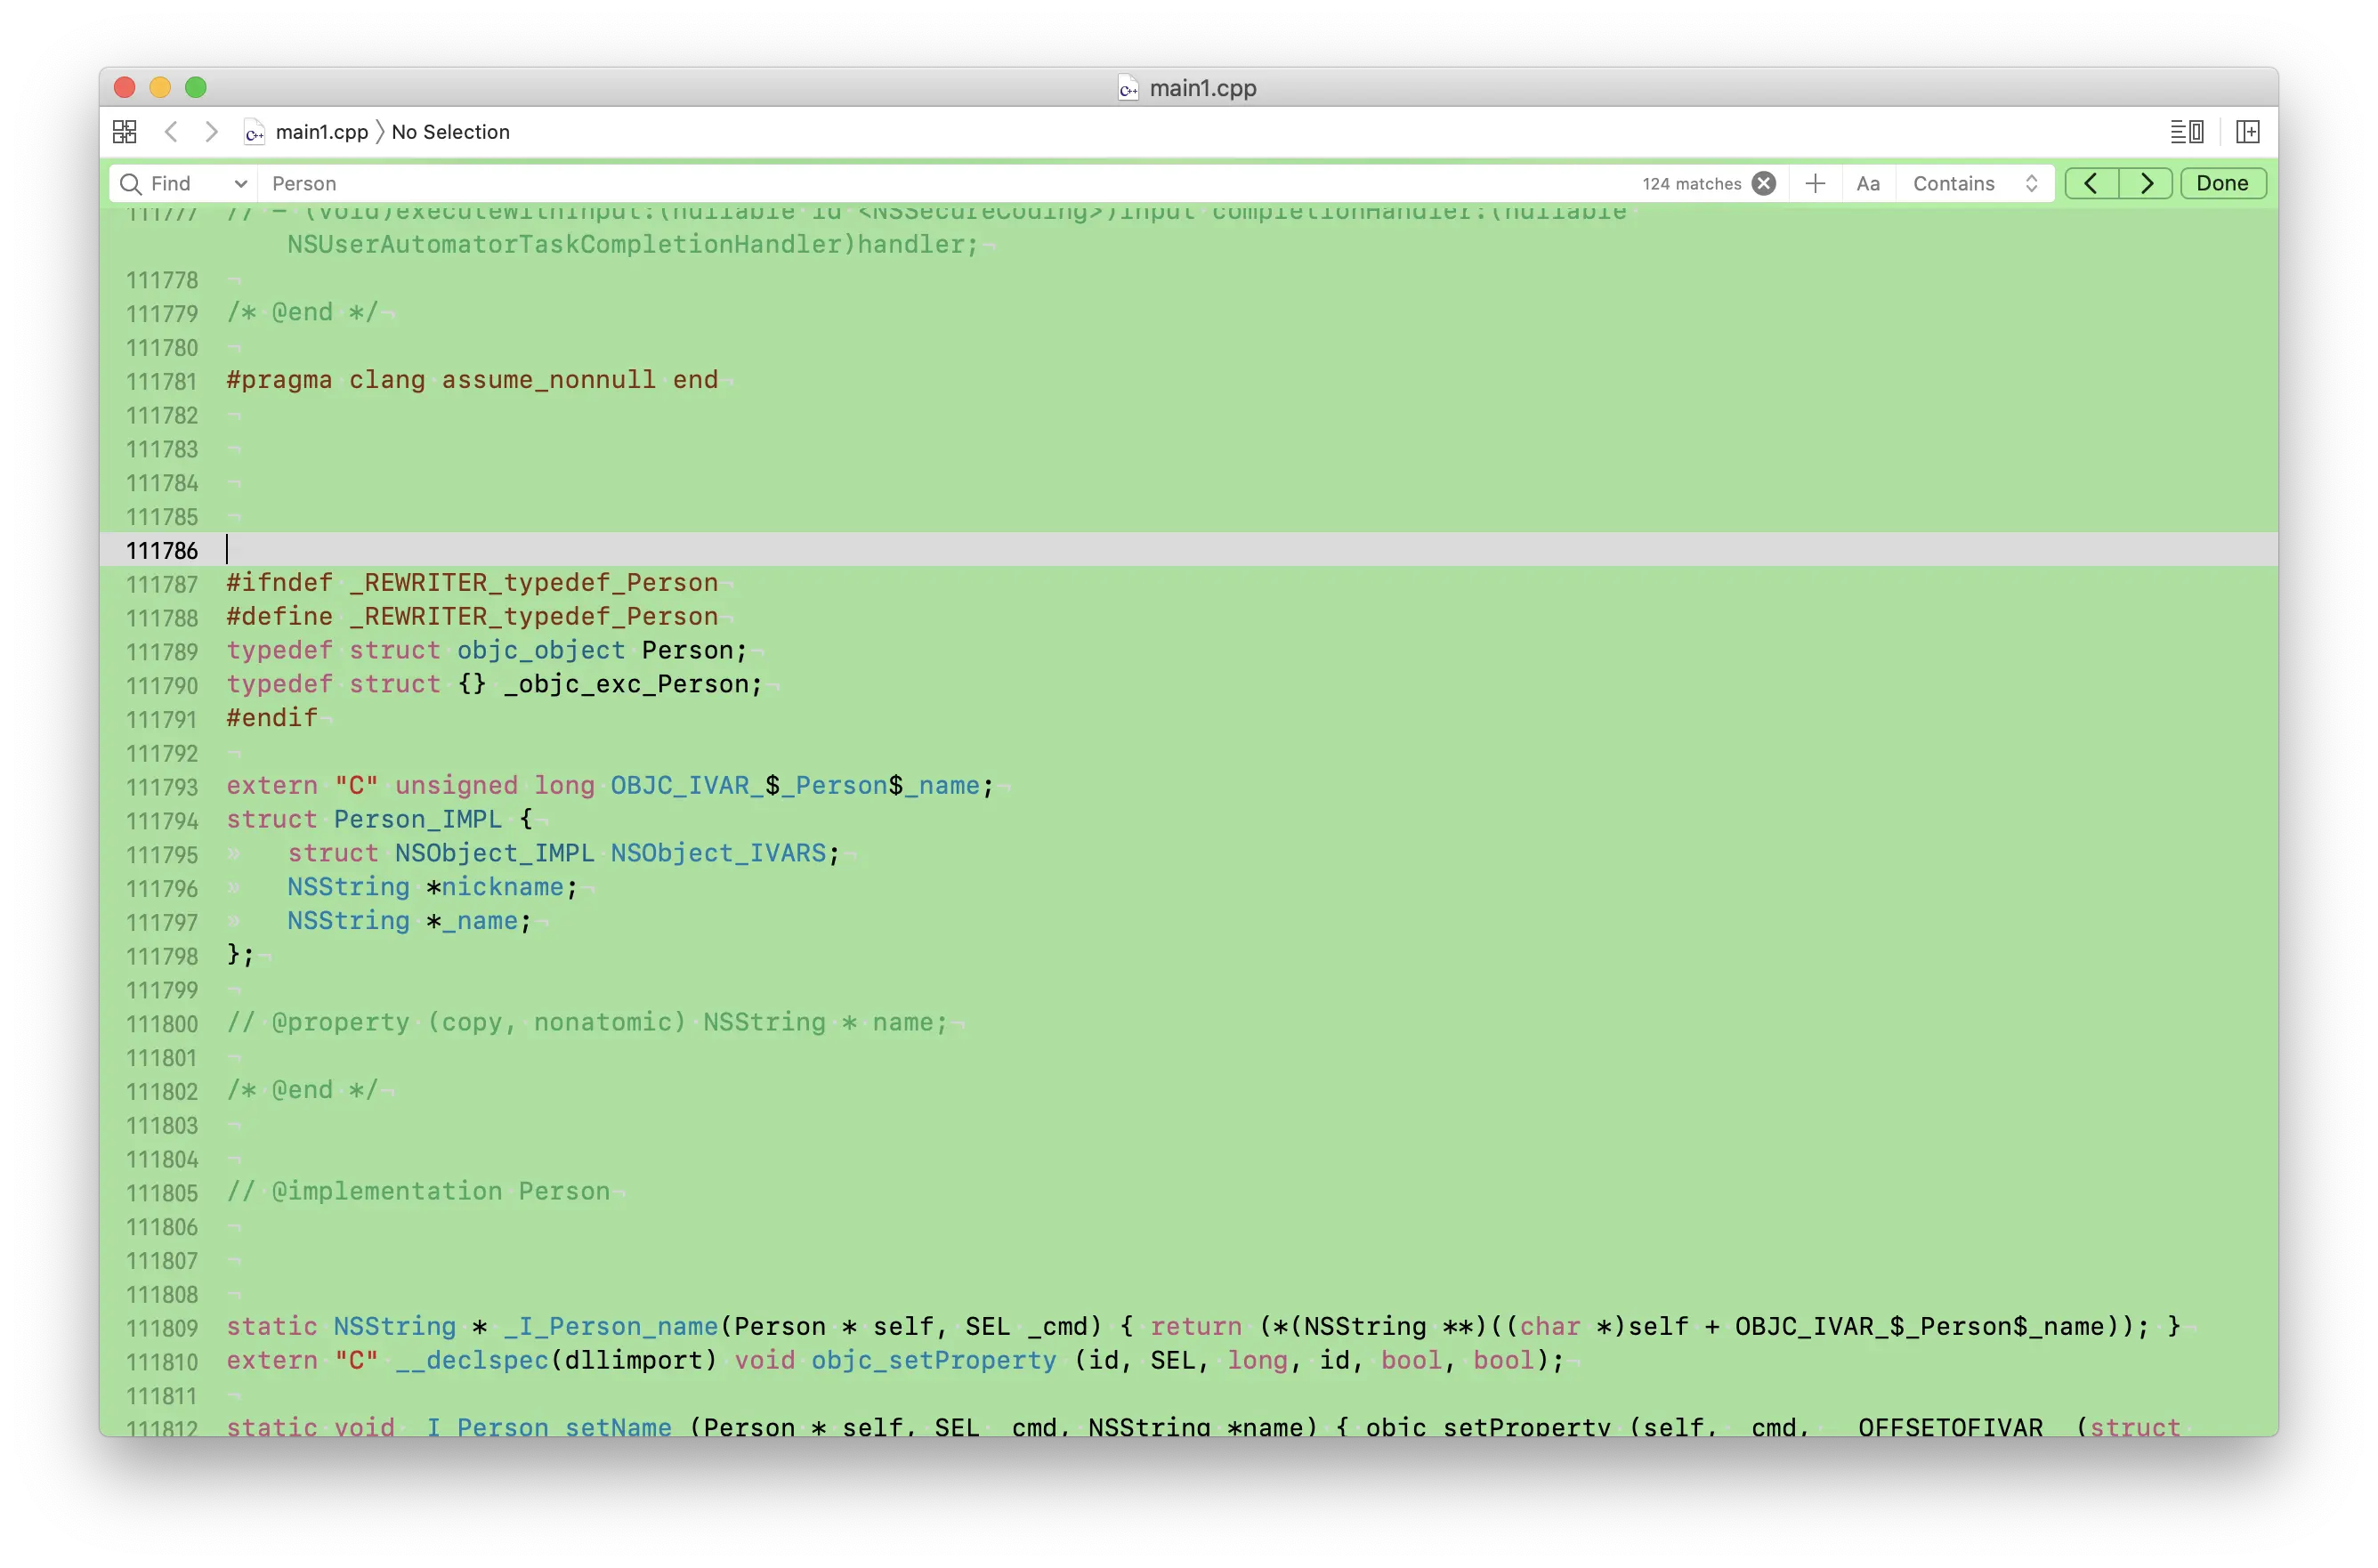Open the related items grid icon

click(x=125, y=132)
